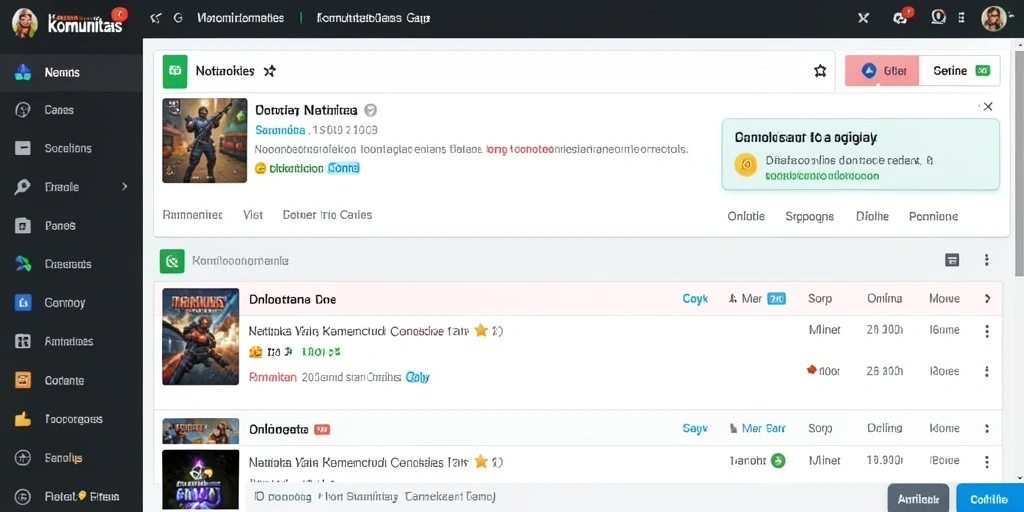Open the Komitoonomenie section three-dot menu
The width and height of the screenshot is (1024, 512).
pos(987,260)
